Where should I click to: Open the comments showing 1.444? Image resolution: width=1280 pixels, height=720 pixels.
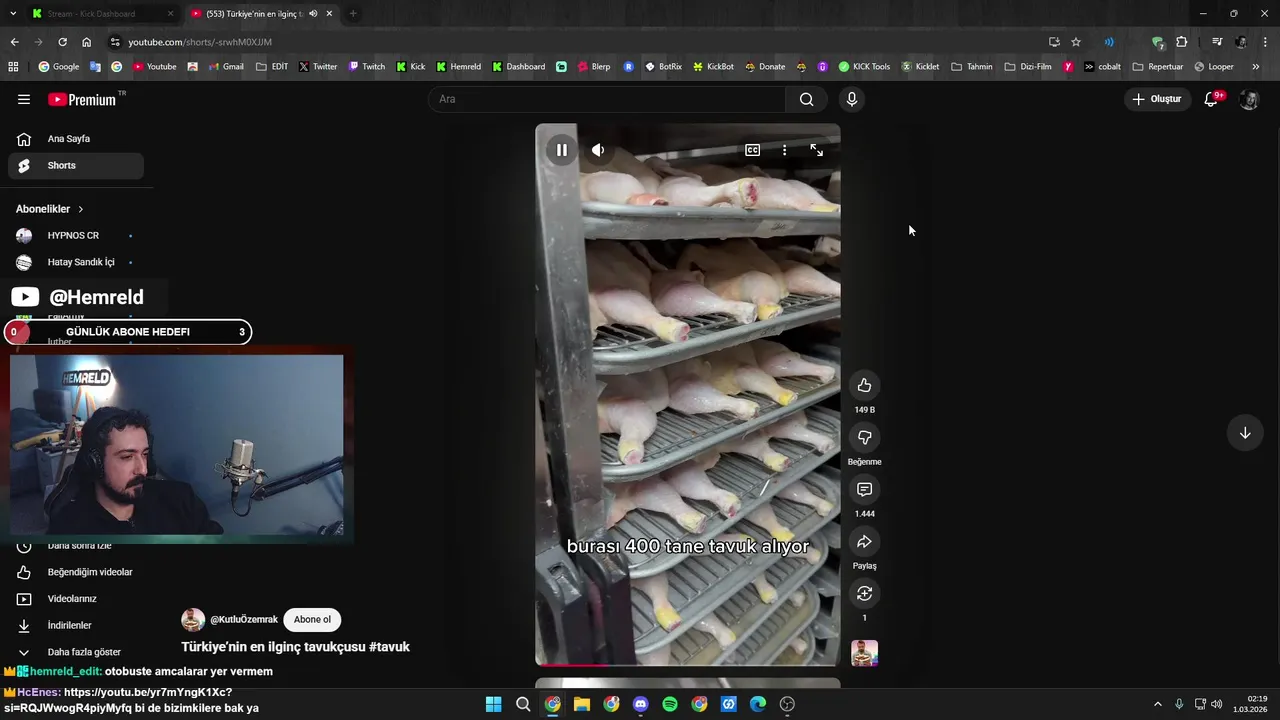coord(864,489)
